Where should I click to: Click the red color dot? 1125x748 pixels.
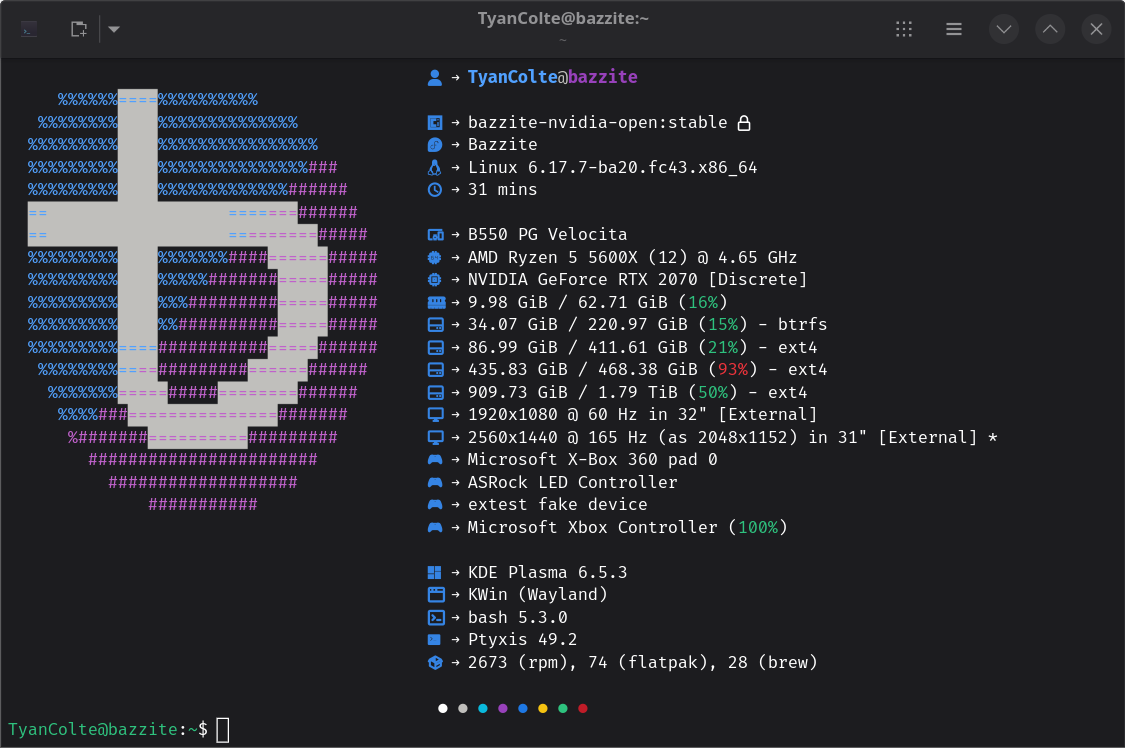tap(583, 709)
